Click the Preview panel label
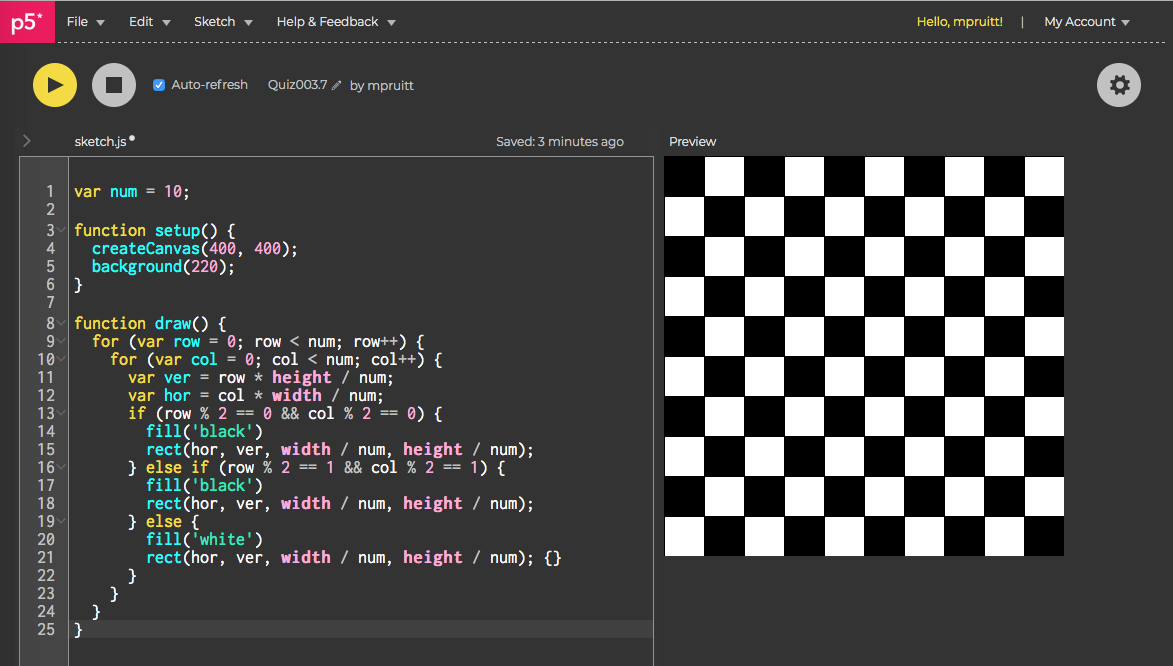 coord(692,141)
